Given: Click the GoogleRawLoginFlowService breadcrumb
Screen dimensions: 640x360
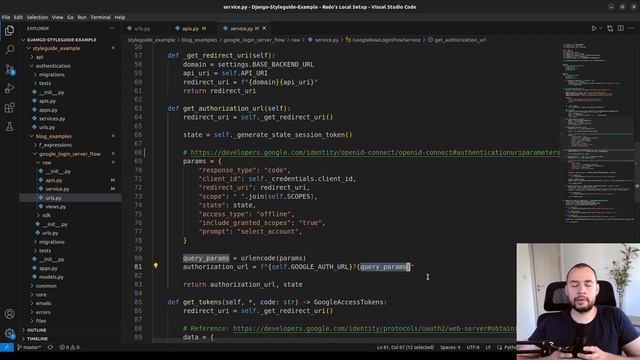Looking at the screenshot, I should 386,40.
